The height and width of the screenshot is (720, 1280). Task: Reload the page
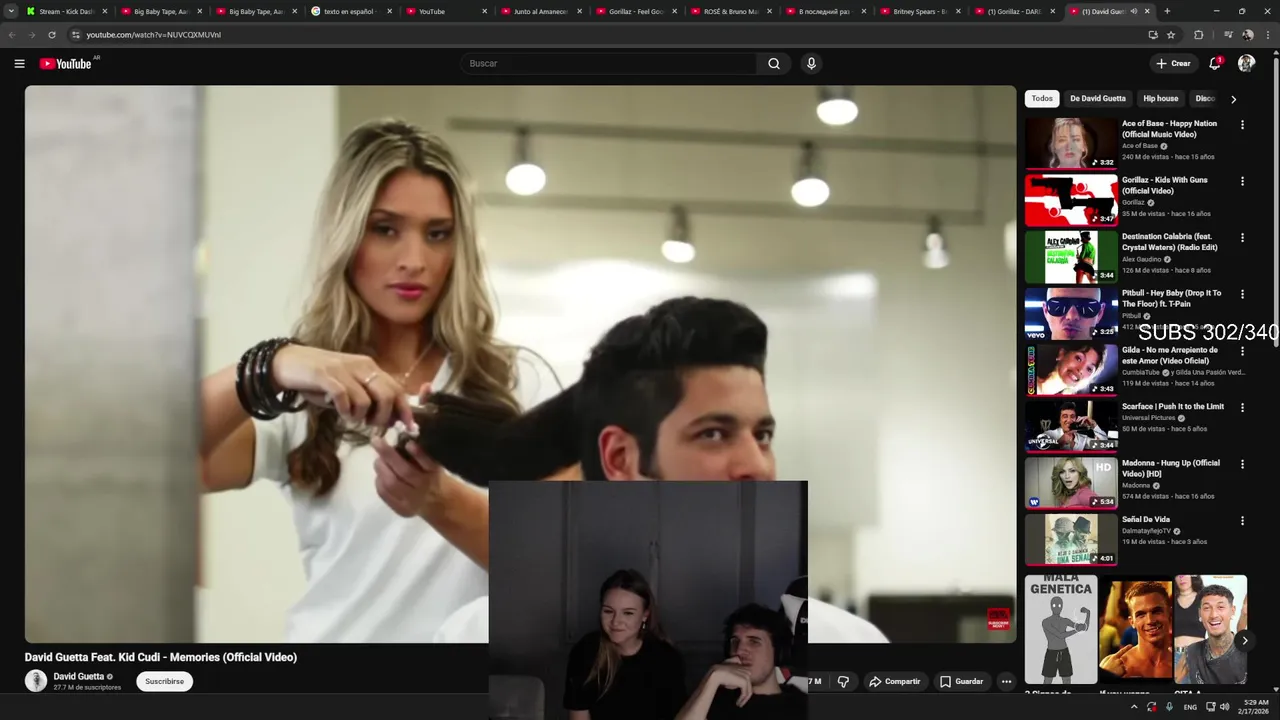[52, 34]
